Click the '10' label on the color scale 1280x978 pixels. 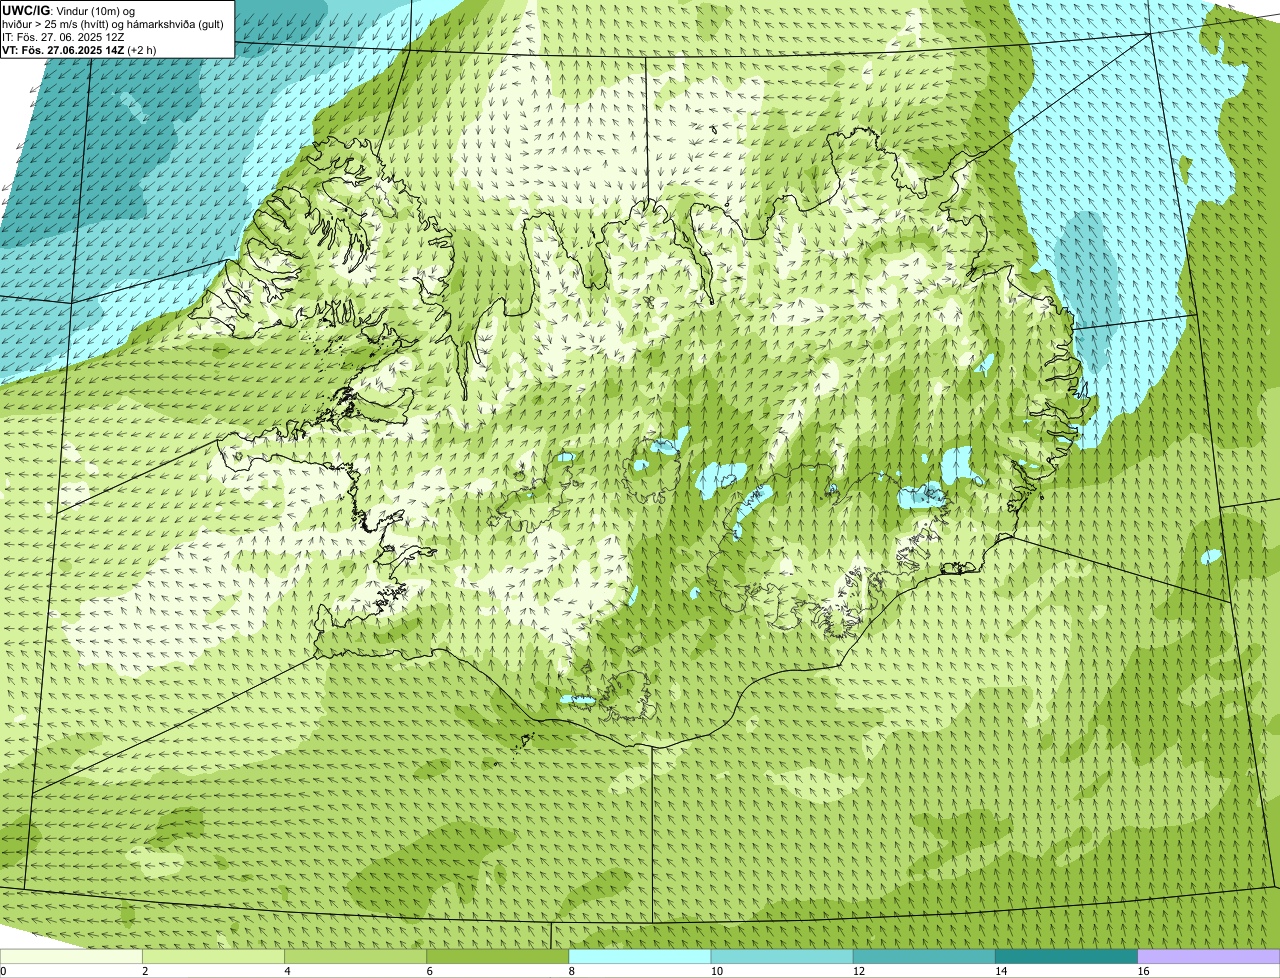pyautogui.click(x=716, y=971)
